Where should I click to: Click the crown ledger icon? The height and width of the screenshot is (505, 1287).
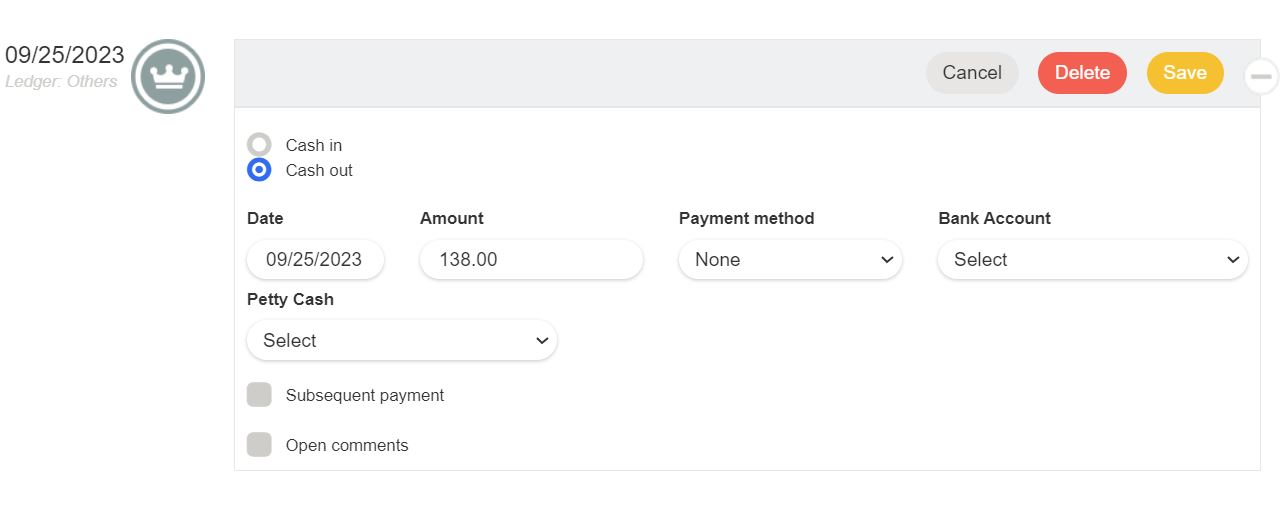(x=168, y=76)
